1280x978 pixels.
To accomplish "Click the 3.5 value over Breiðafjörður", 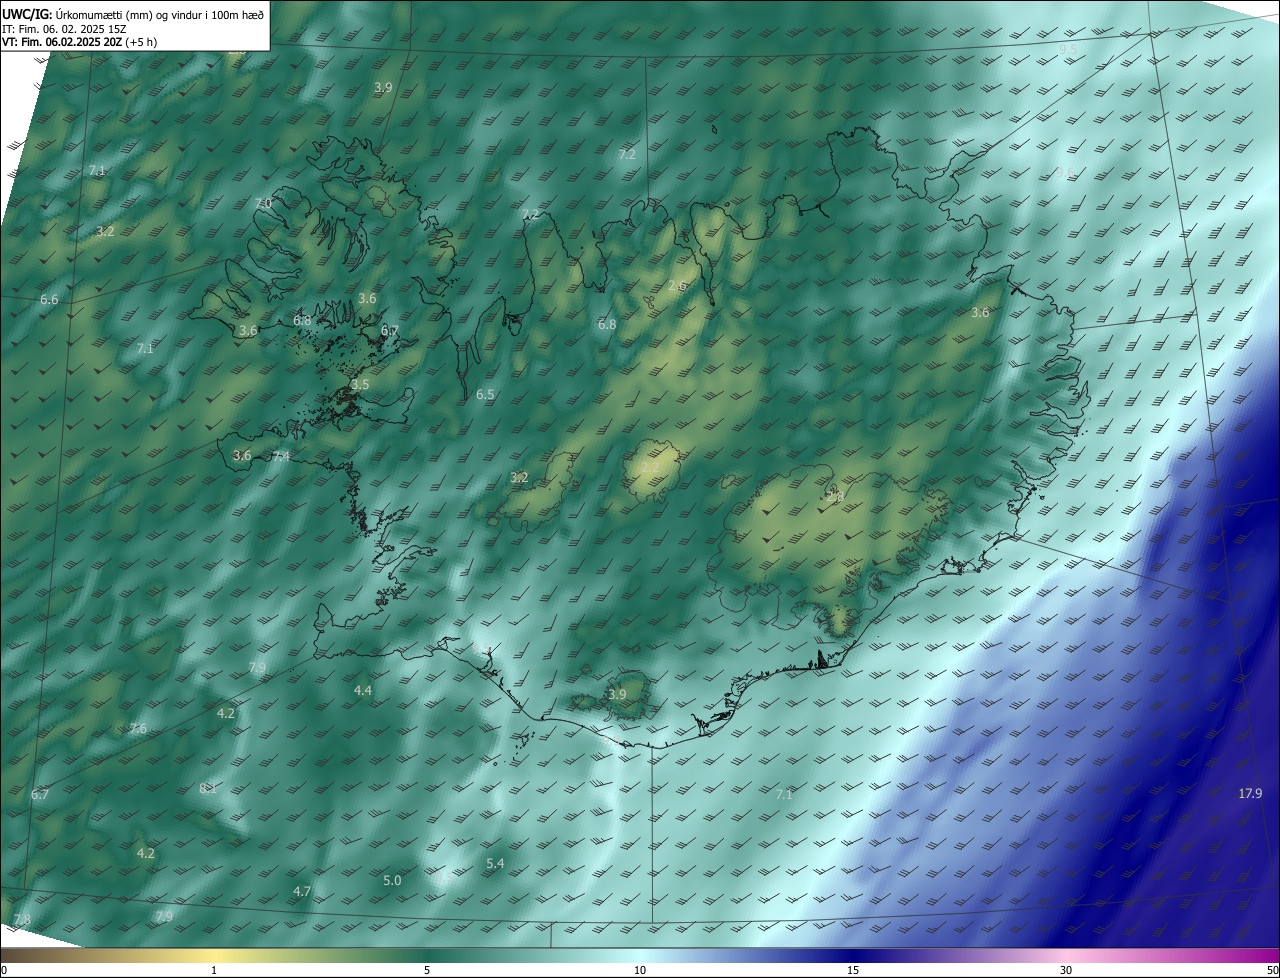I will pos(360,384).
